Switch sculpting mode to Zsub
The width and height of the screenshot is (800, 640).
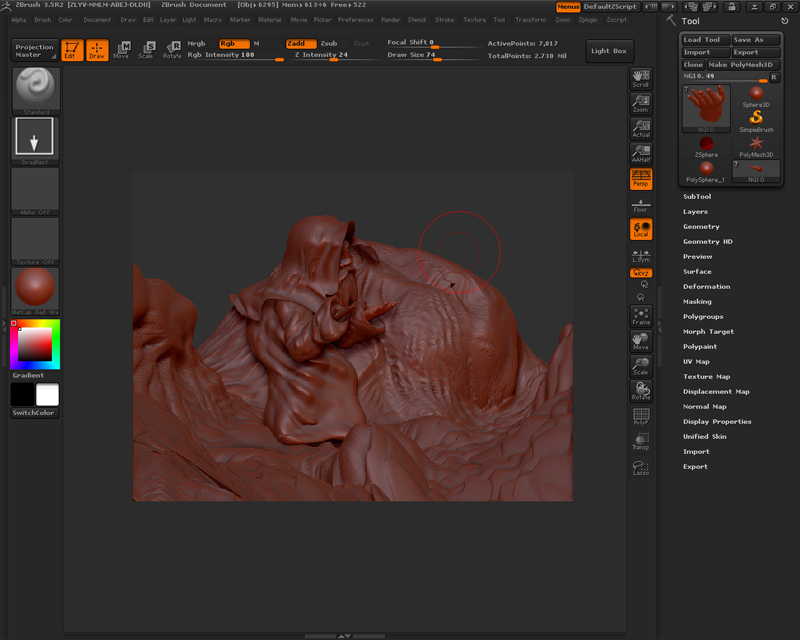[x=328, y=43]
